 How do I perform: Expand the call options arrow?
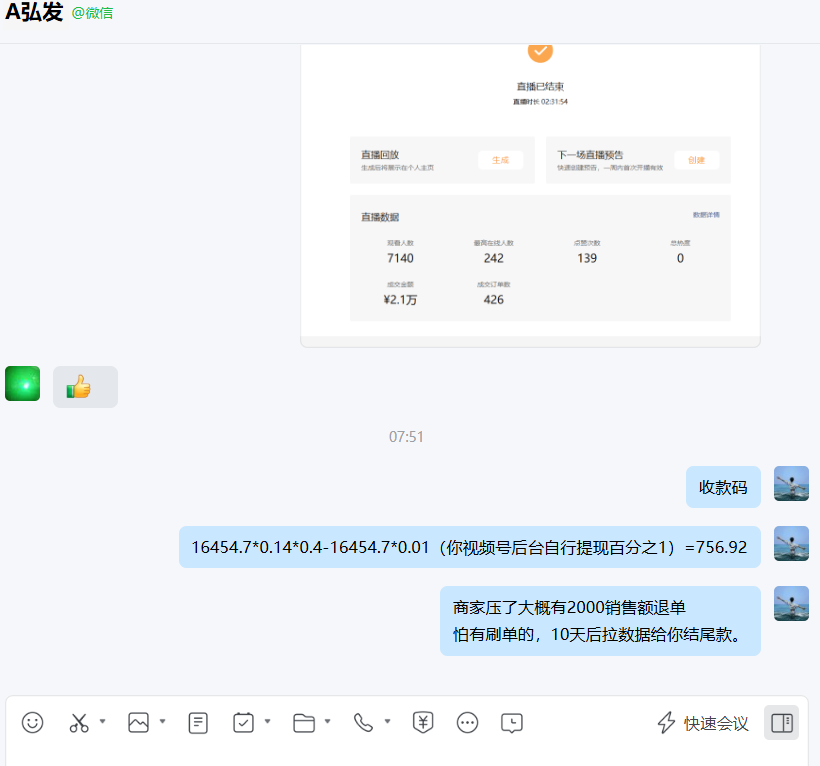388,721
